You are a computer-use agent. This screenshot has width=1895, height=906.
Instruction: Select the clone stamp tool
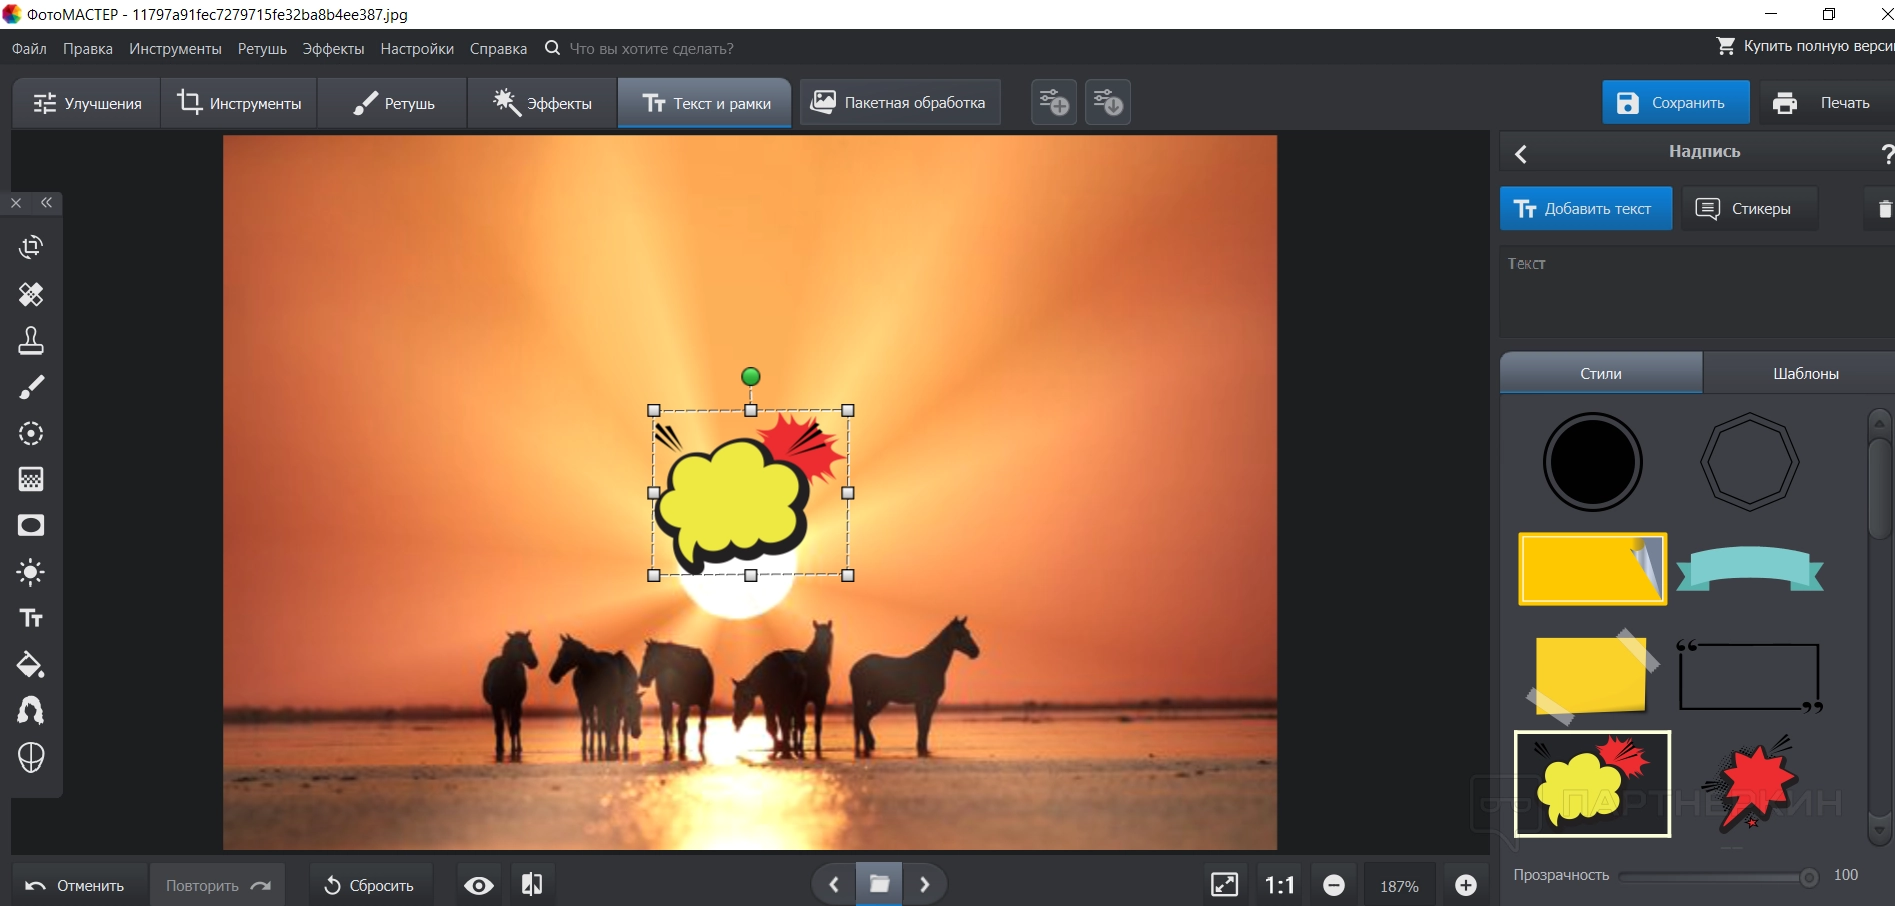(x=31, y=341)
